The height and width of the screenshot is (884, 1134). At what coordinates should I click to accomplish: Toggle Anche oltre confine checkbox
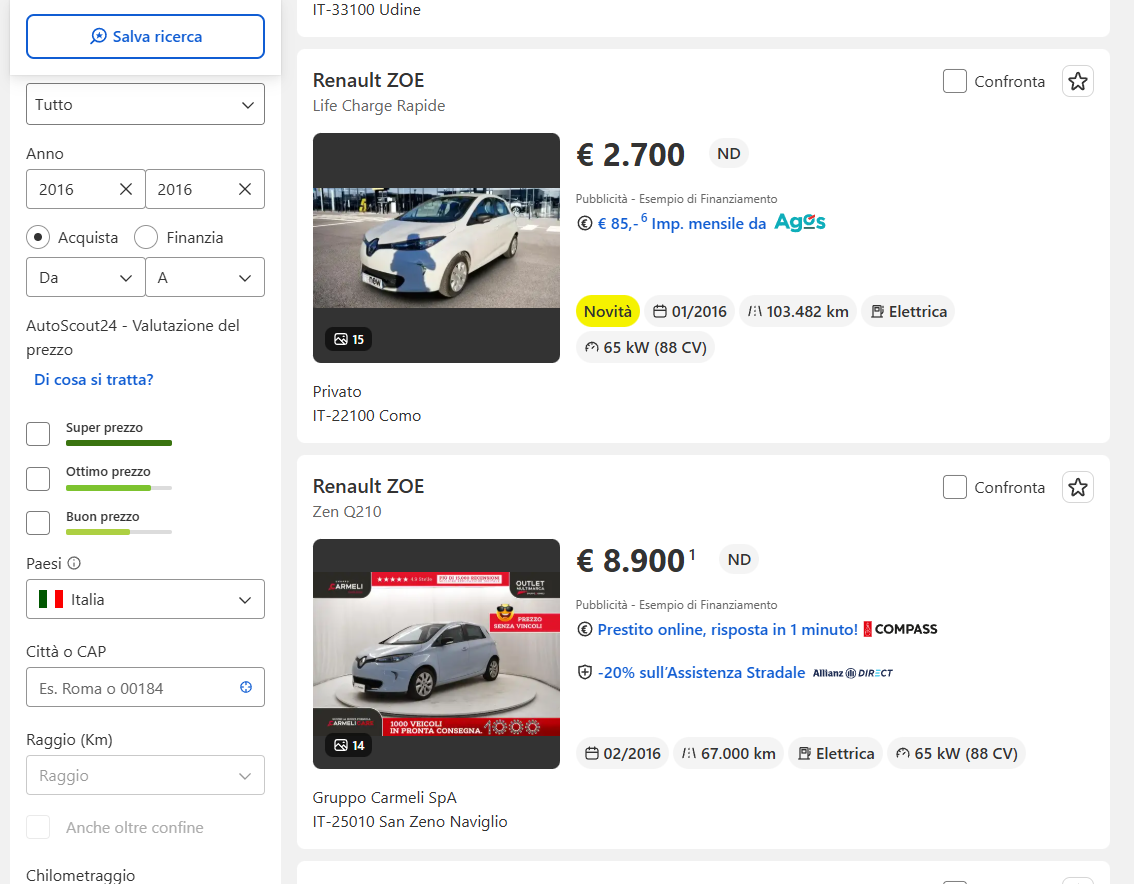coord(38,827)
